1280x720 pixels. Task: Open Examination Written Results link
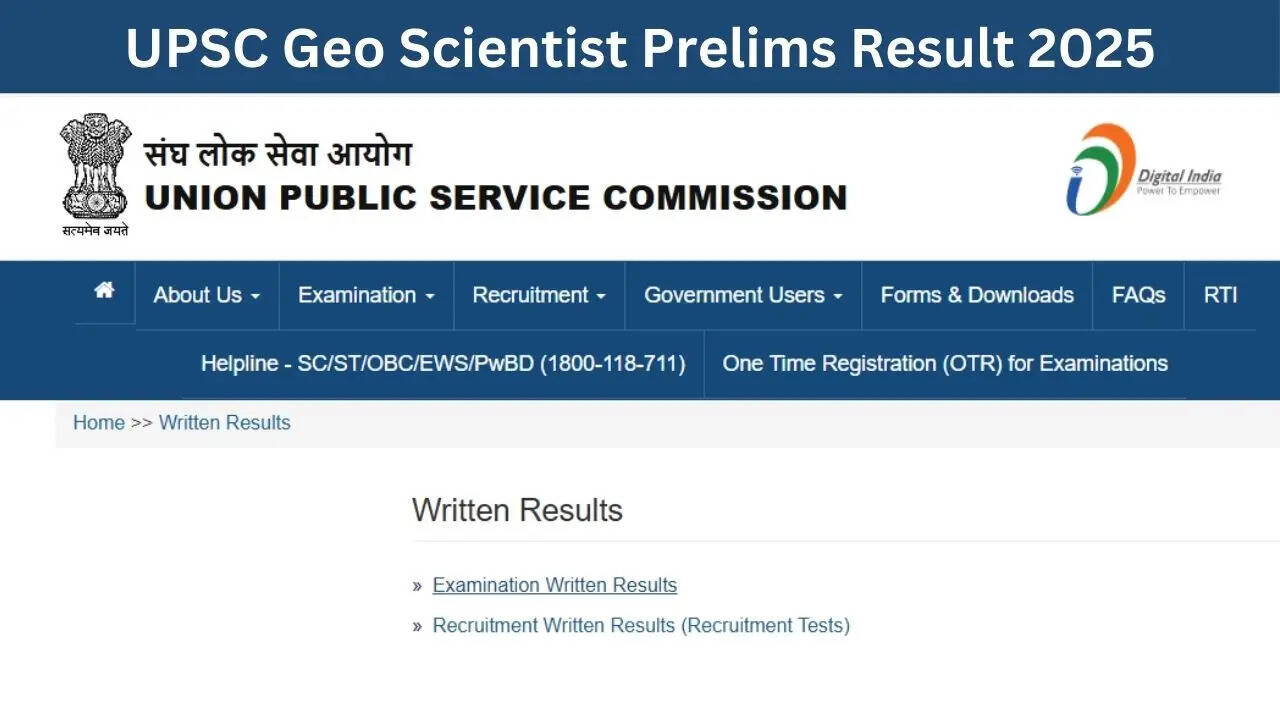coord(555,585)
